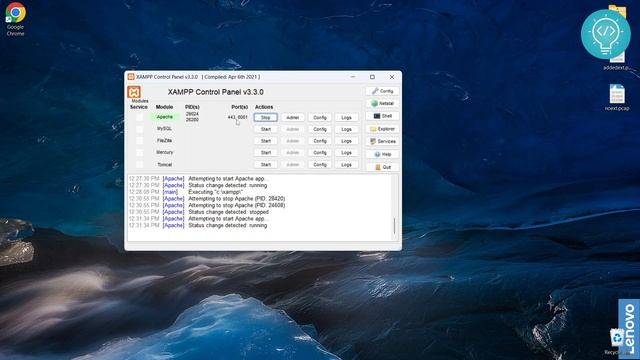
Task: Open Apache Config options
Action: point(320,118)
